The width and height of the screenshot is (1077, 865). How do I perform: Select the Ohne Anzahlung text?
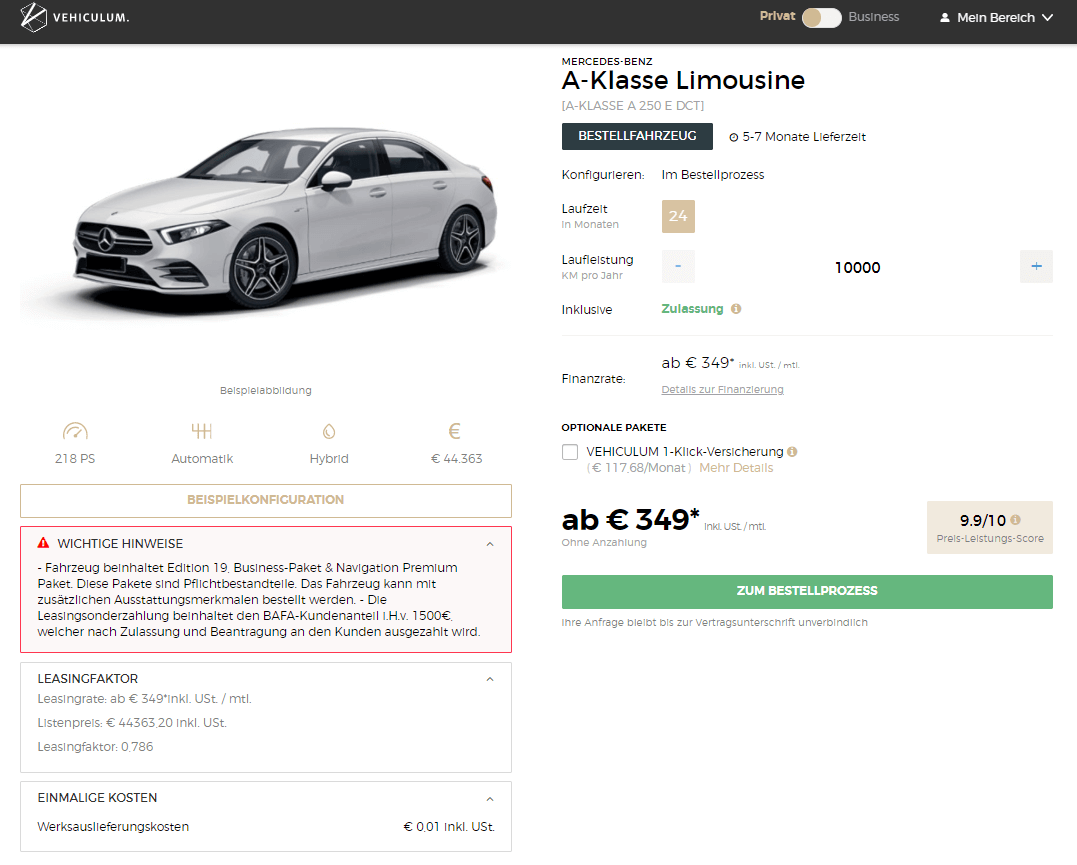(x=604, y=543)
